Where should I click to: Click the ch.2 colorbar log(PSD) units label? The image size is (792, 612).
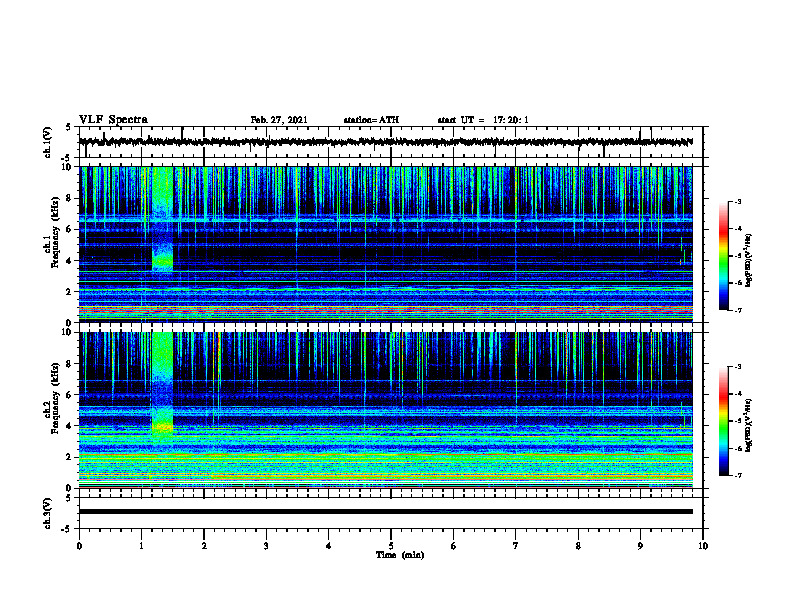pyautogui.click(x=749, y=425)
